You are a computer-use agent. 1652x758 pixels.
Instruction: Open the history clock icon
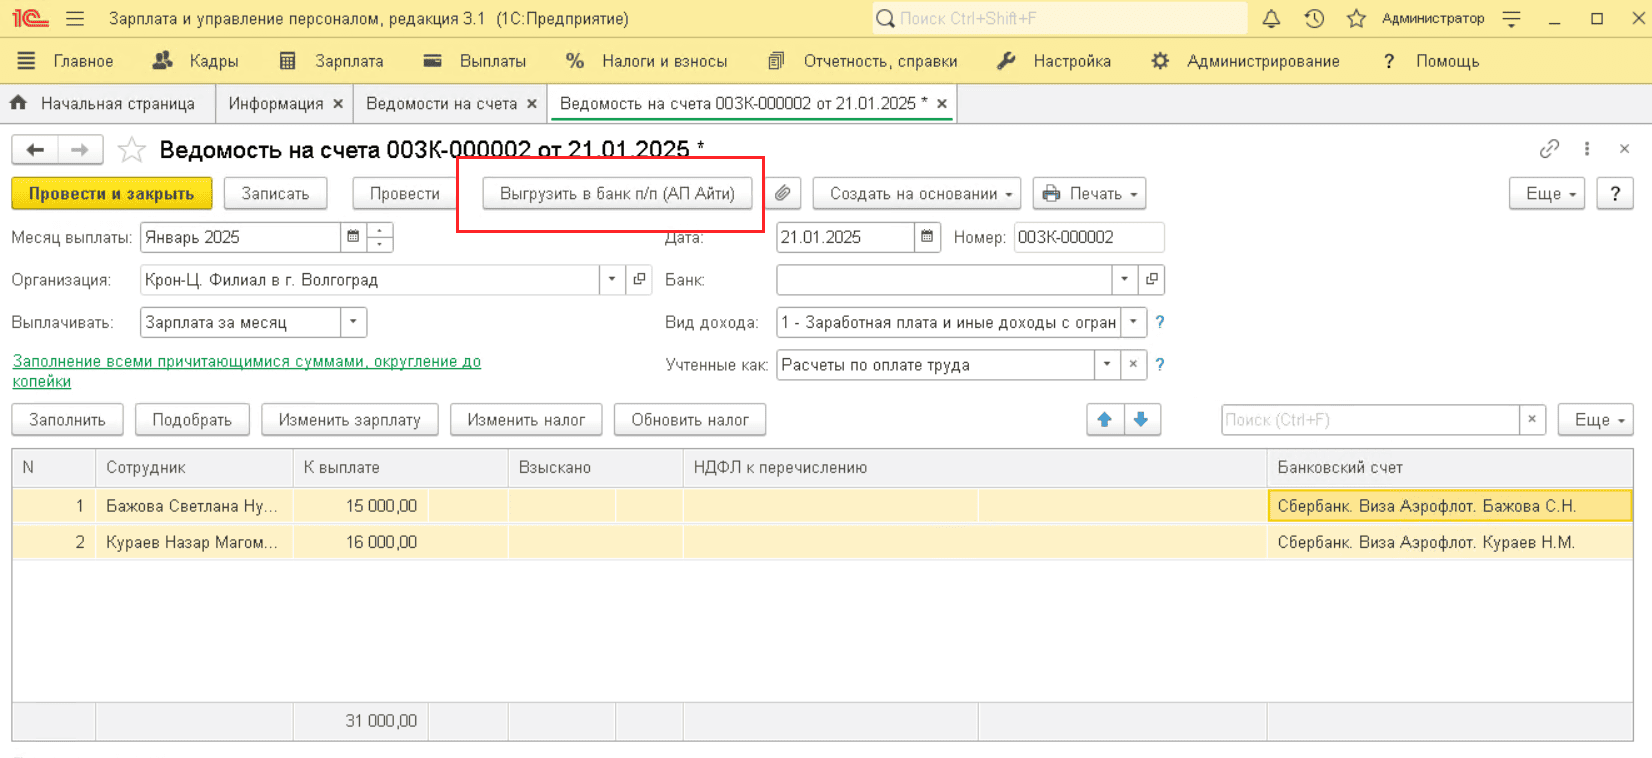(x=1314, y=18)
